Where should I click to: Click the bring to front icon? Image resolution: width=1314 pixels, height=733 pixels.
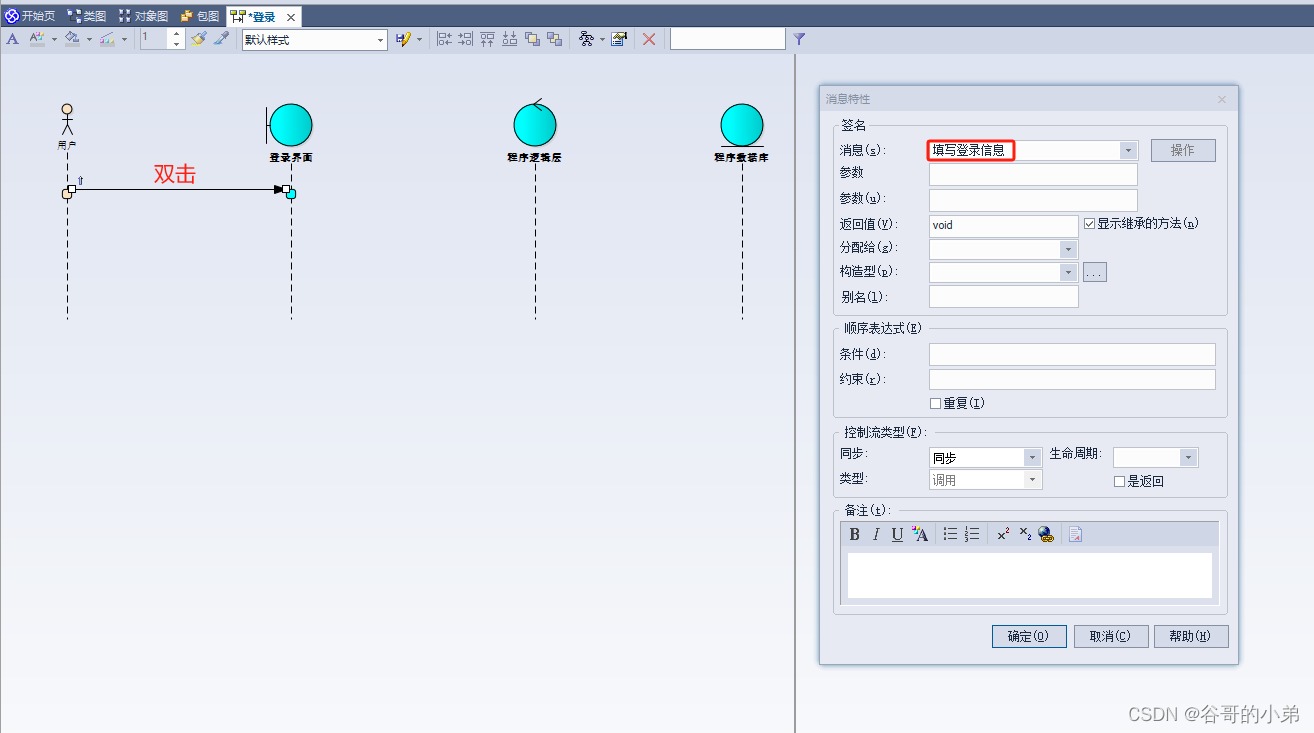(532, 39)
